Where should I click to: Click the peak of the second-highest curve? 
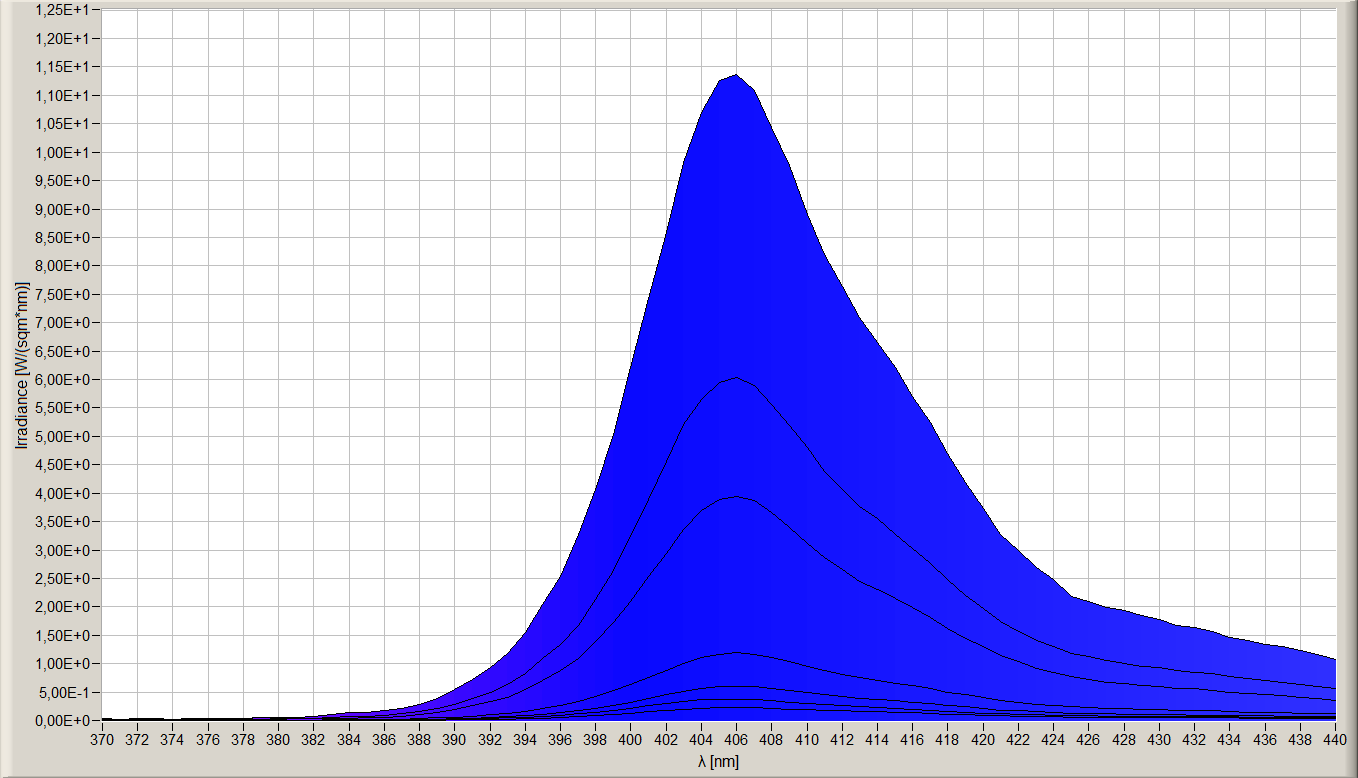tap(736, 377)
